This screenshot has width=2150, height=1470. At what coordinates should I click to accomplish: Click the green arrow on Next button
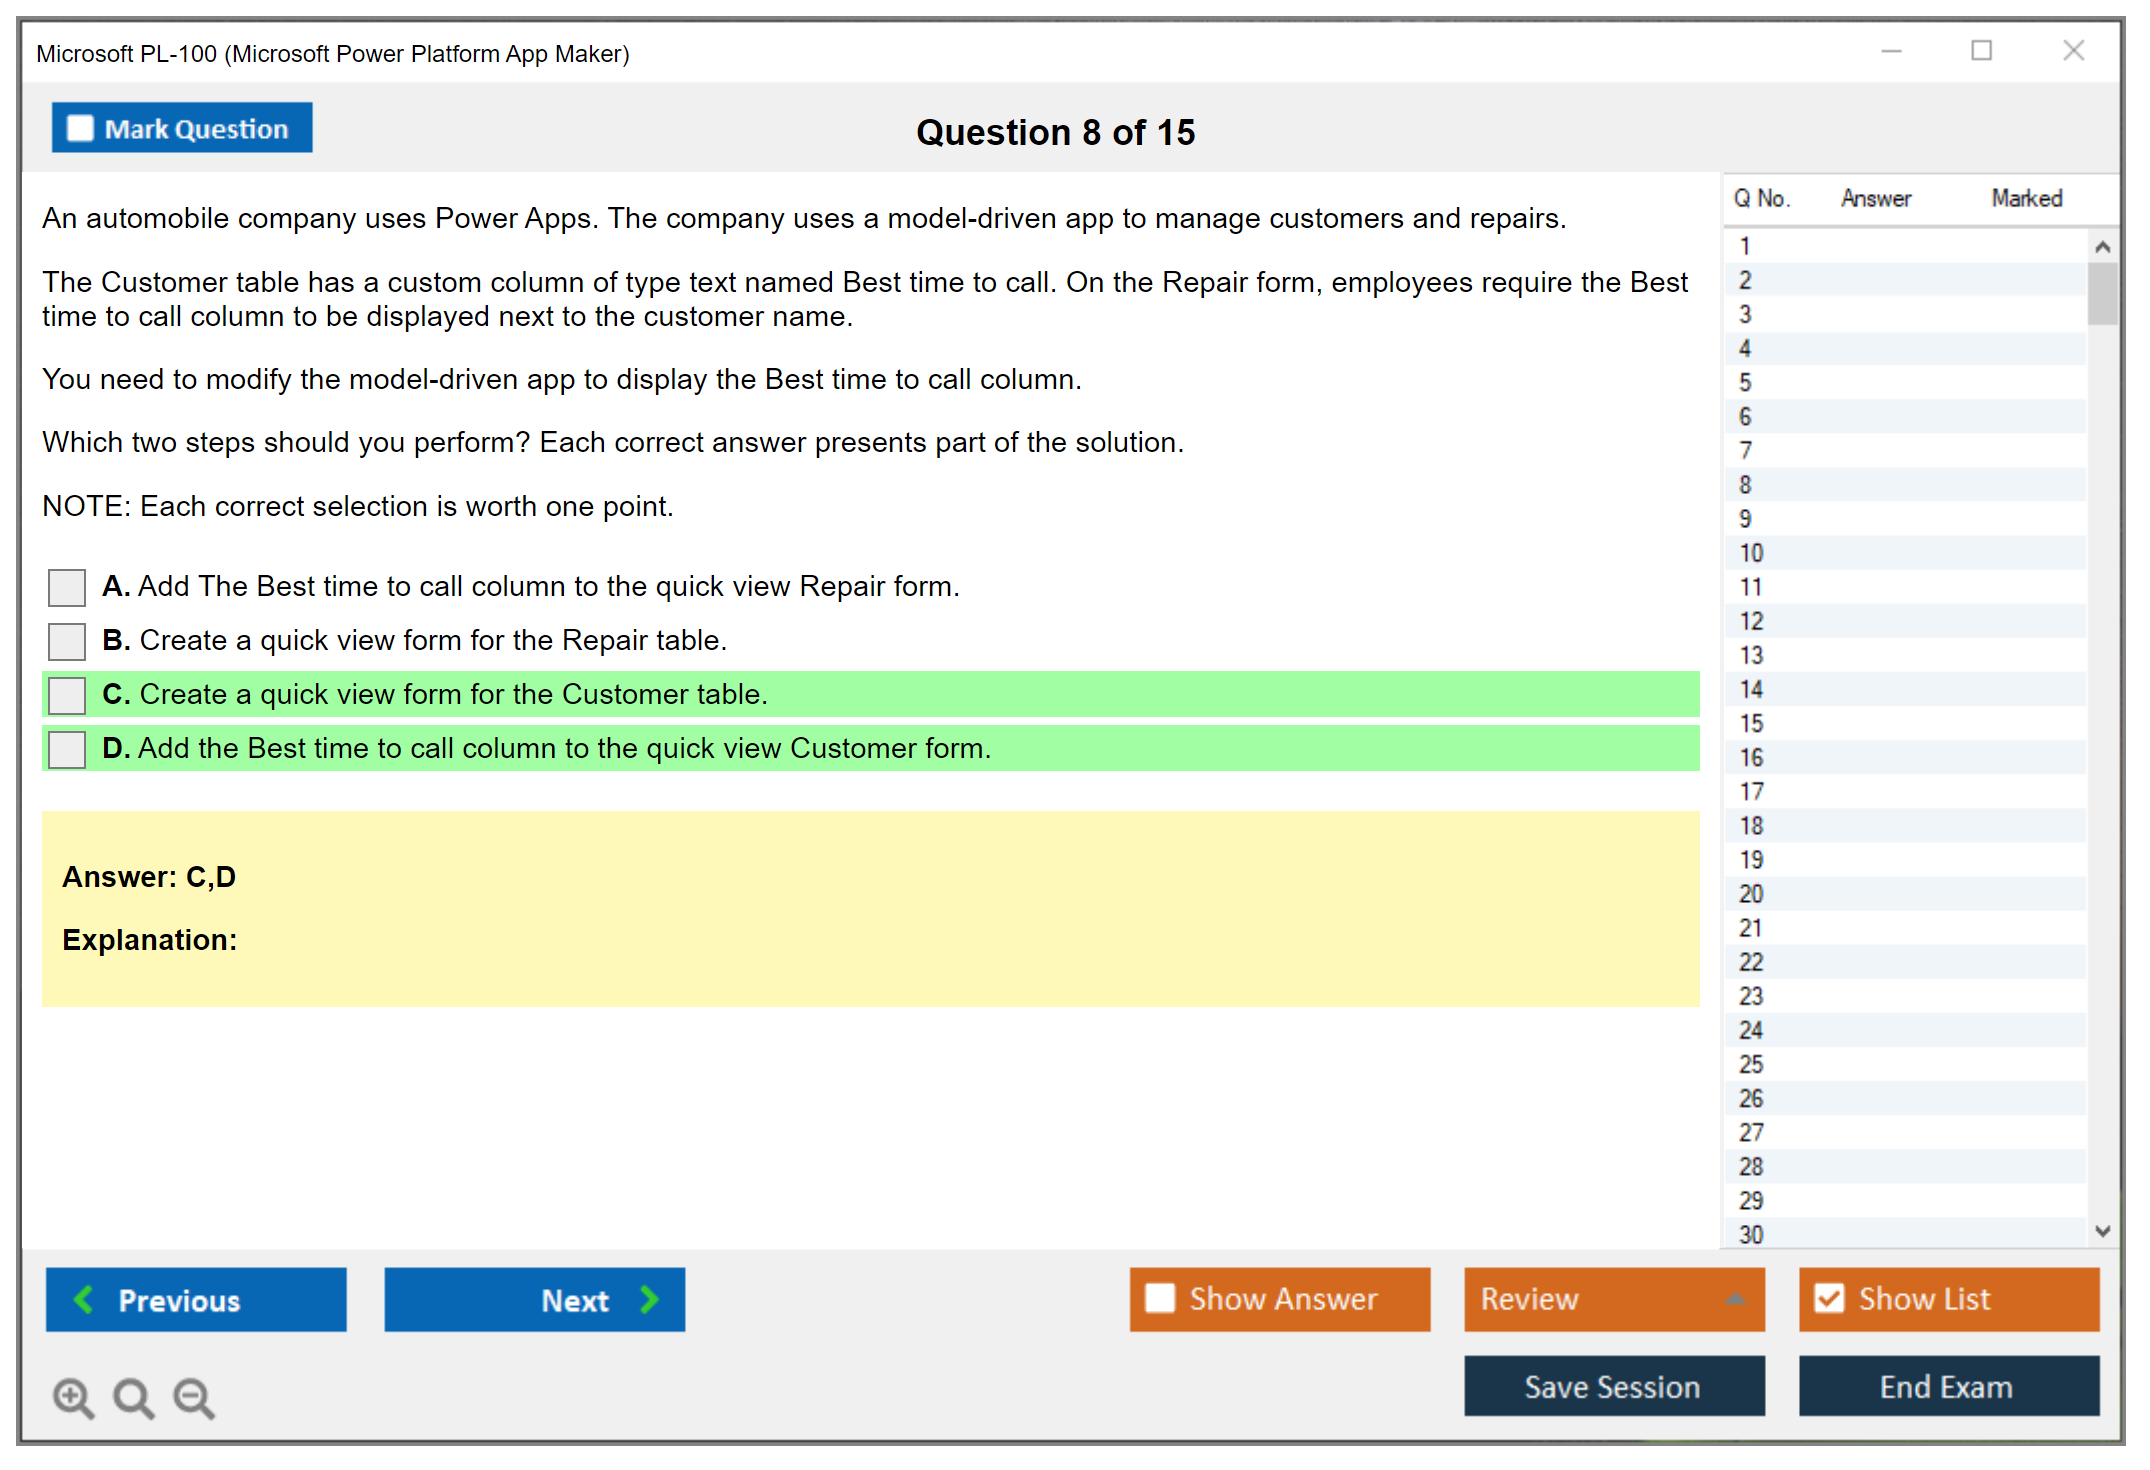649,1299
